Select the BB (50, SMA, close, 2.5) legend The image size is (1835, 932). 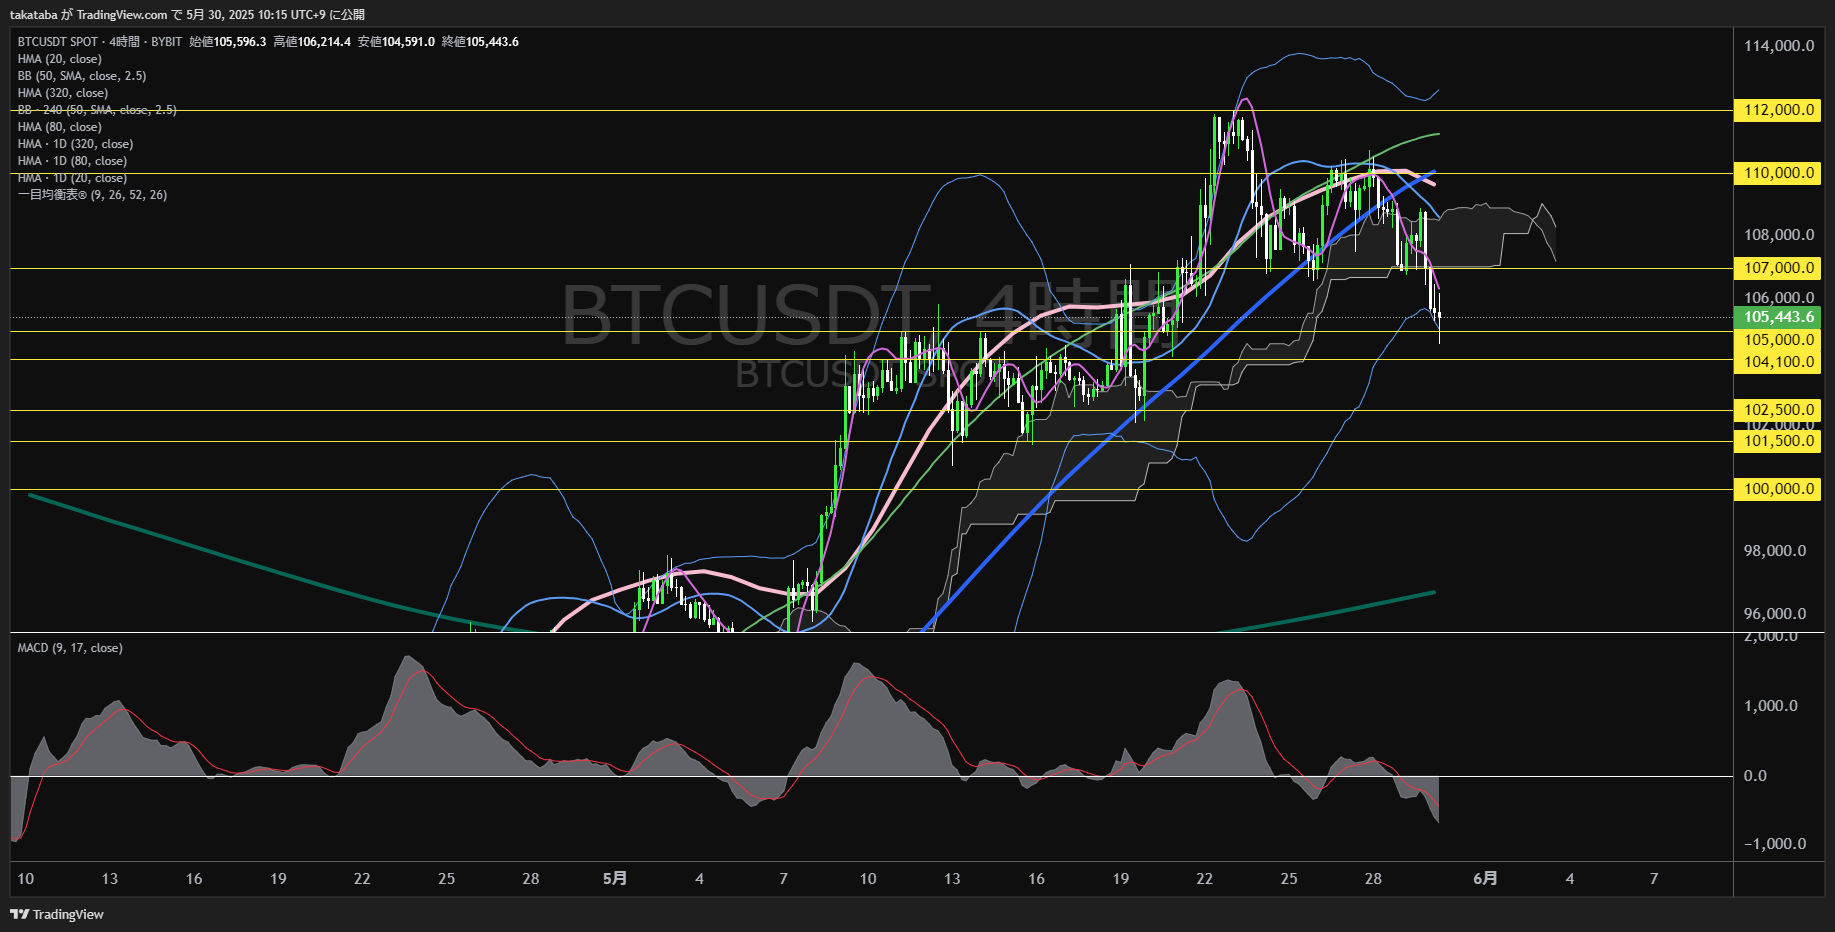coord(82,76)
